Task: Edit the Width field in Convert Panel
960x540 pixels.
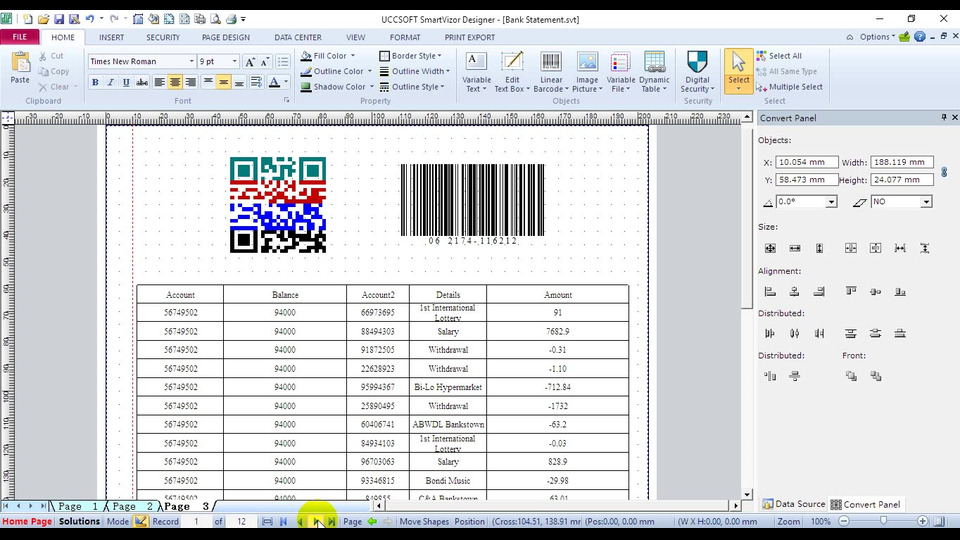Action: [x=902, y=162]
